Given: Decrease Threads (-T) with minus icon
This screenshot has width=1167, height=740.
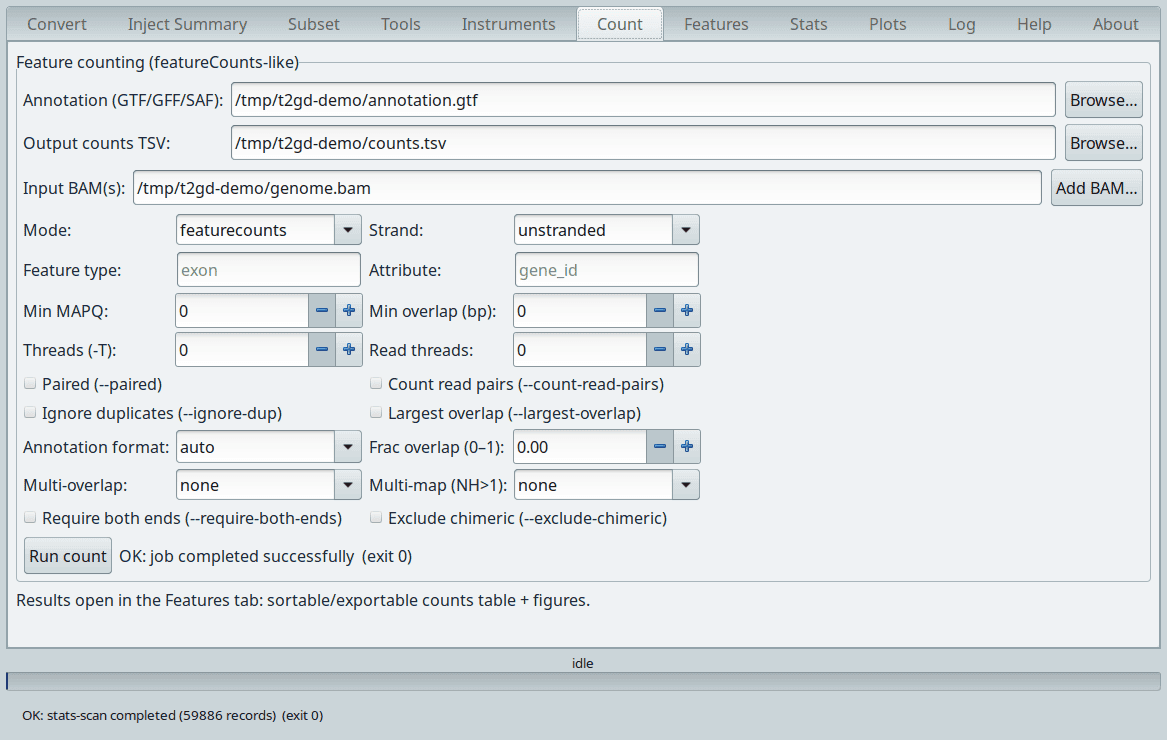Looking at the screenshot, I should point(322,349).
